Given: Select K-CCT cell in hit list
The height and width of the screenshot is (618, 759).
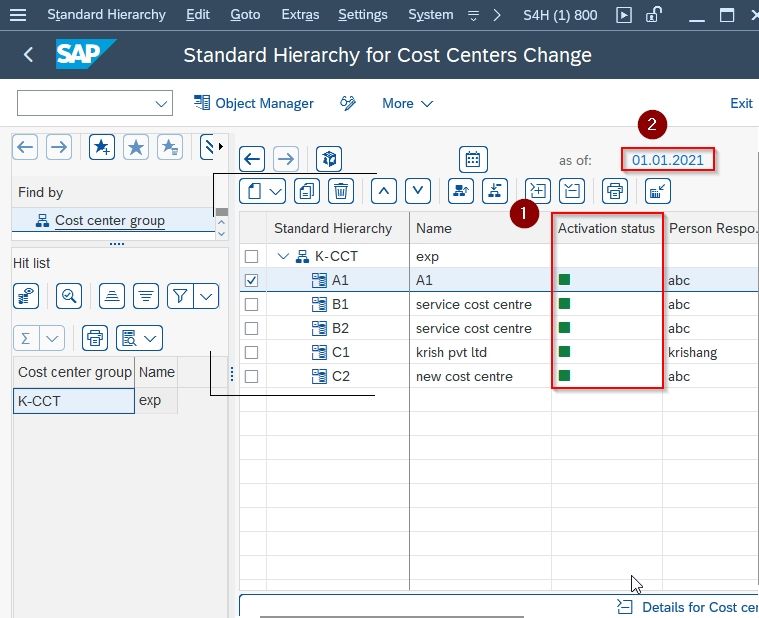Looking at the screenshot, I should [x=74, y=401].
